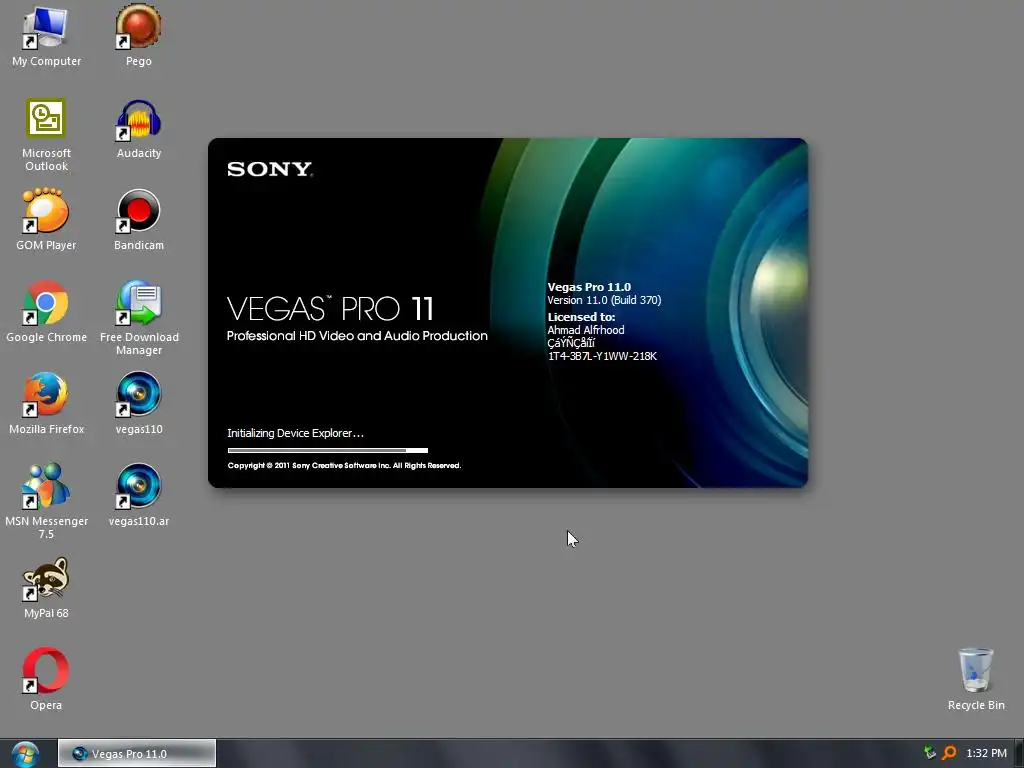This screenshot has height=768, width=1024.
Task: Select the Free Download Manager icon
Action: 138,318
